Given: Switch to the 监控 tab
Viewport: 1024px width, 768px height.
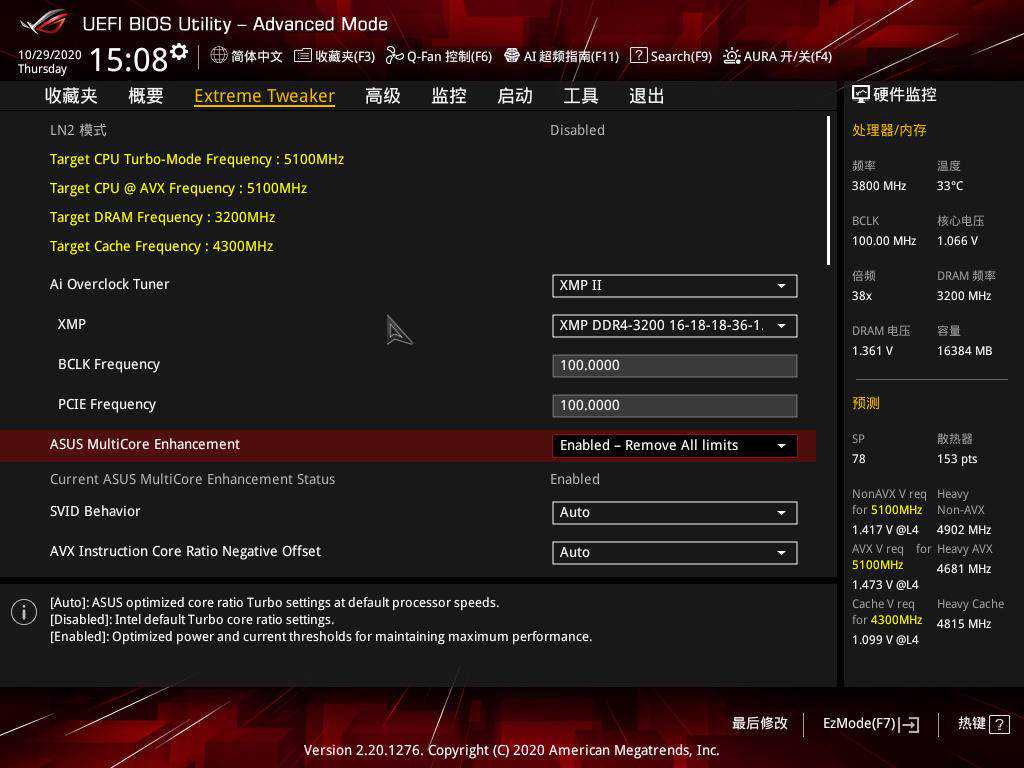Looking at the screenshot, I should (x=449, y=96).
